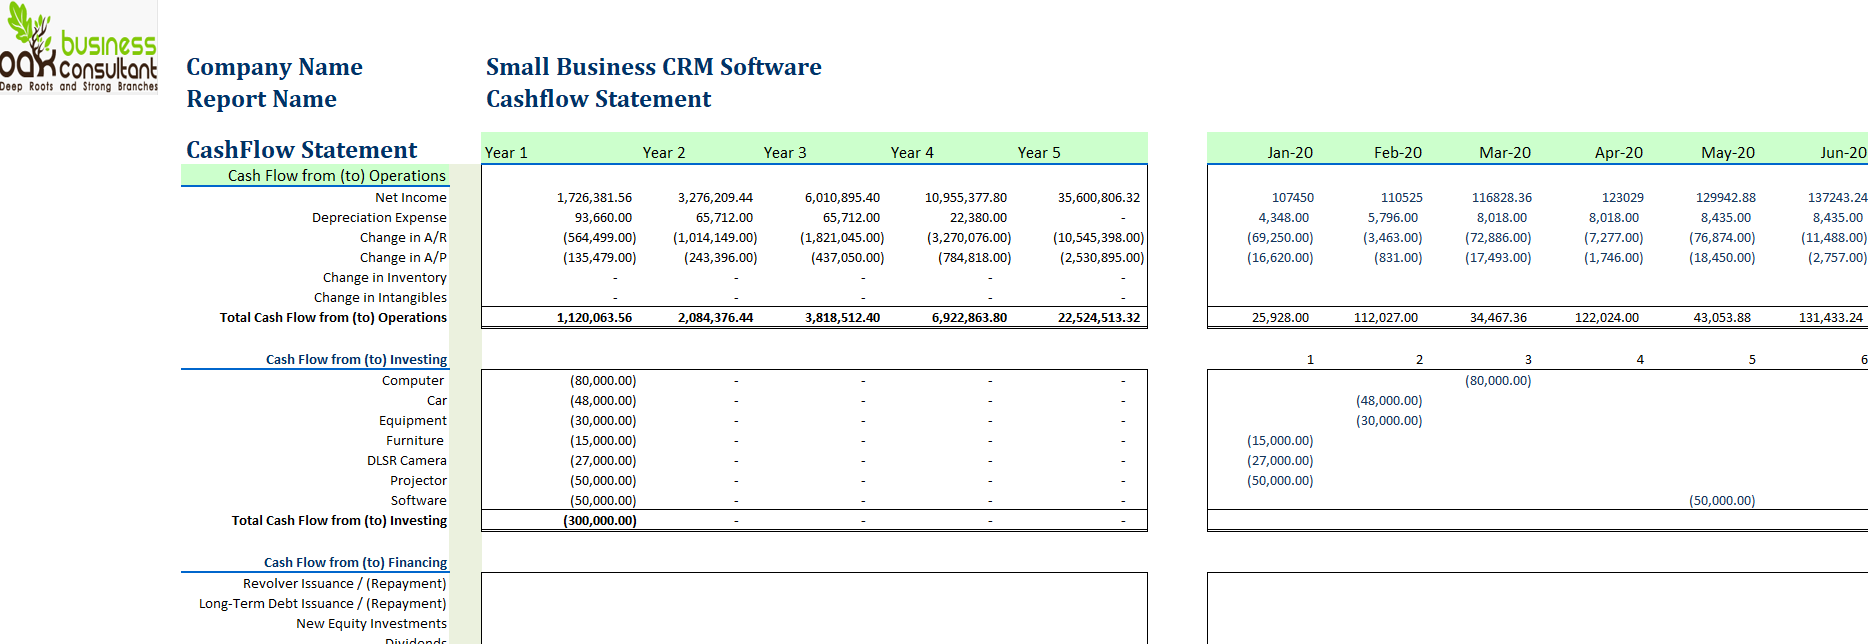
Task: Select the New Equity Investments label
Action: coord(371,624)
